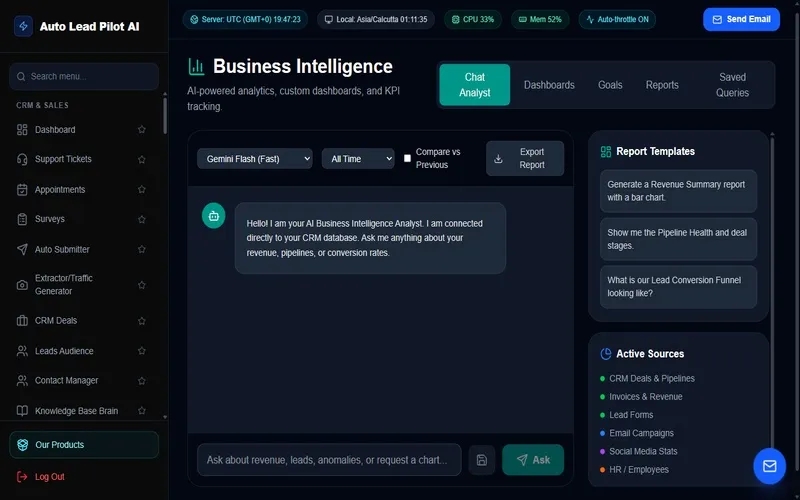Click the Surveys clipboard icon
Image resolution: width=800 pixels, height=500 pixels.
coord(22,219)
